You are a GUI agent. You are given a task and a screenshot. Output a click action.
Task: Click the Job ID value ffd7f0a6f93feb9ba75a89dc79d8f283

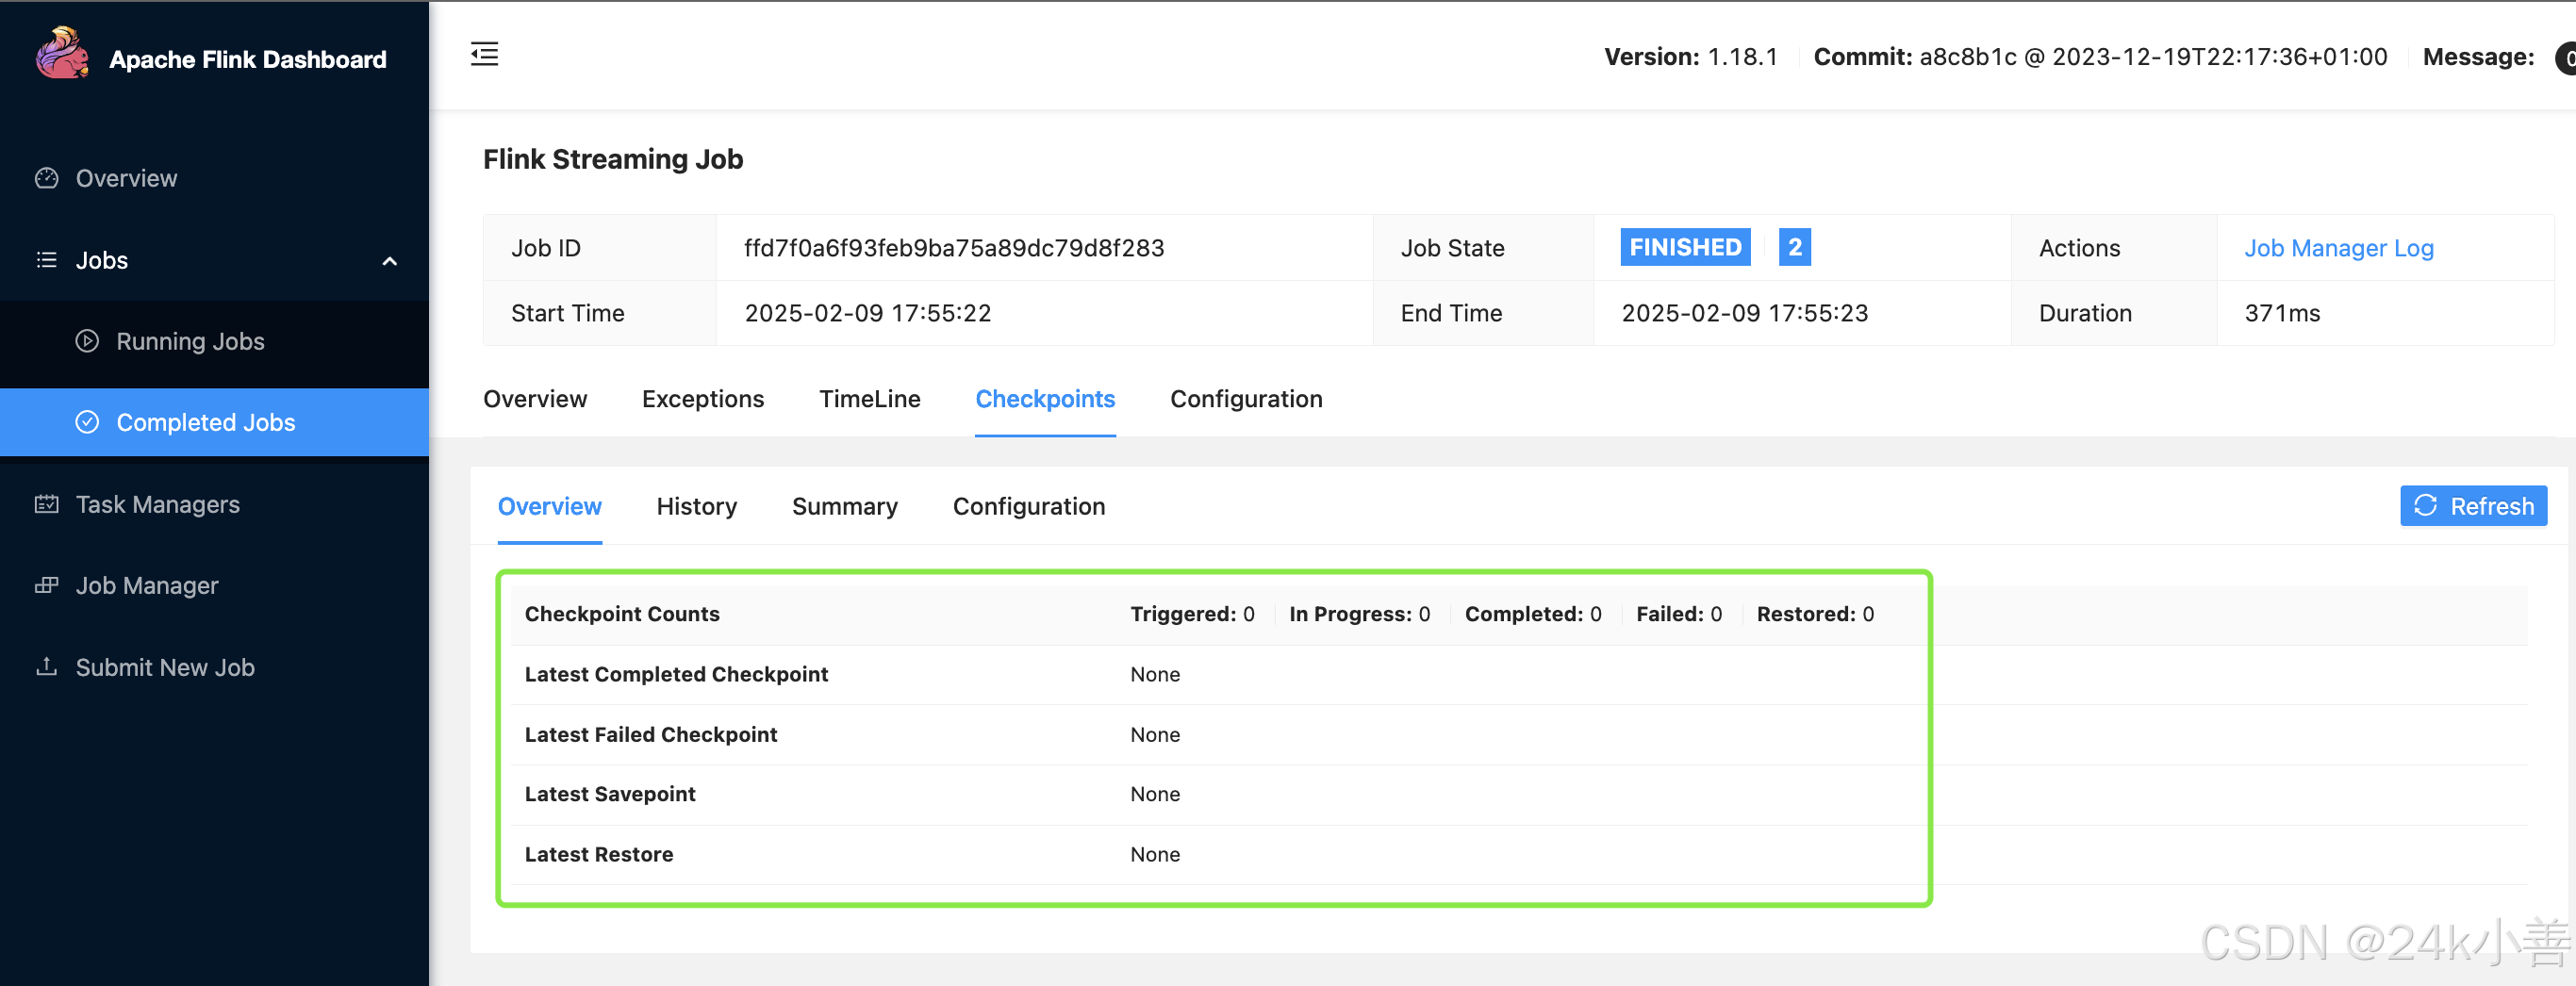pyautogui.click(x=954, y=248)
